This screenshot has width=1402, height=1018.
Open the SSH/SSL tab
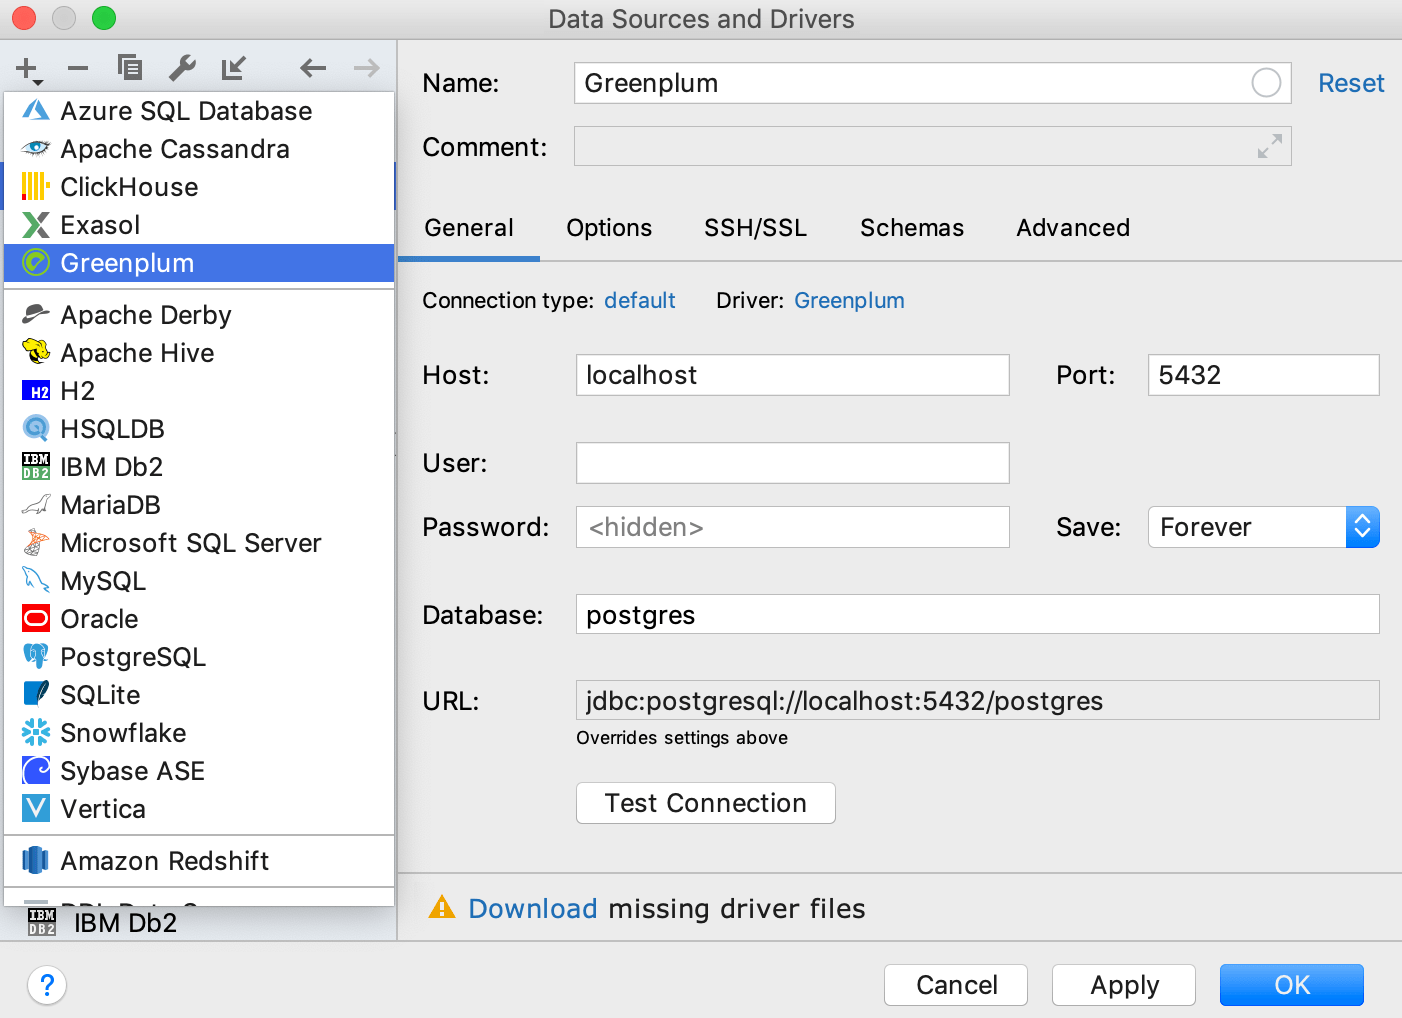(x=756, y=228)
